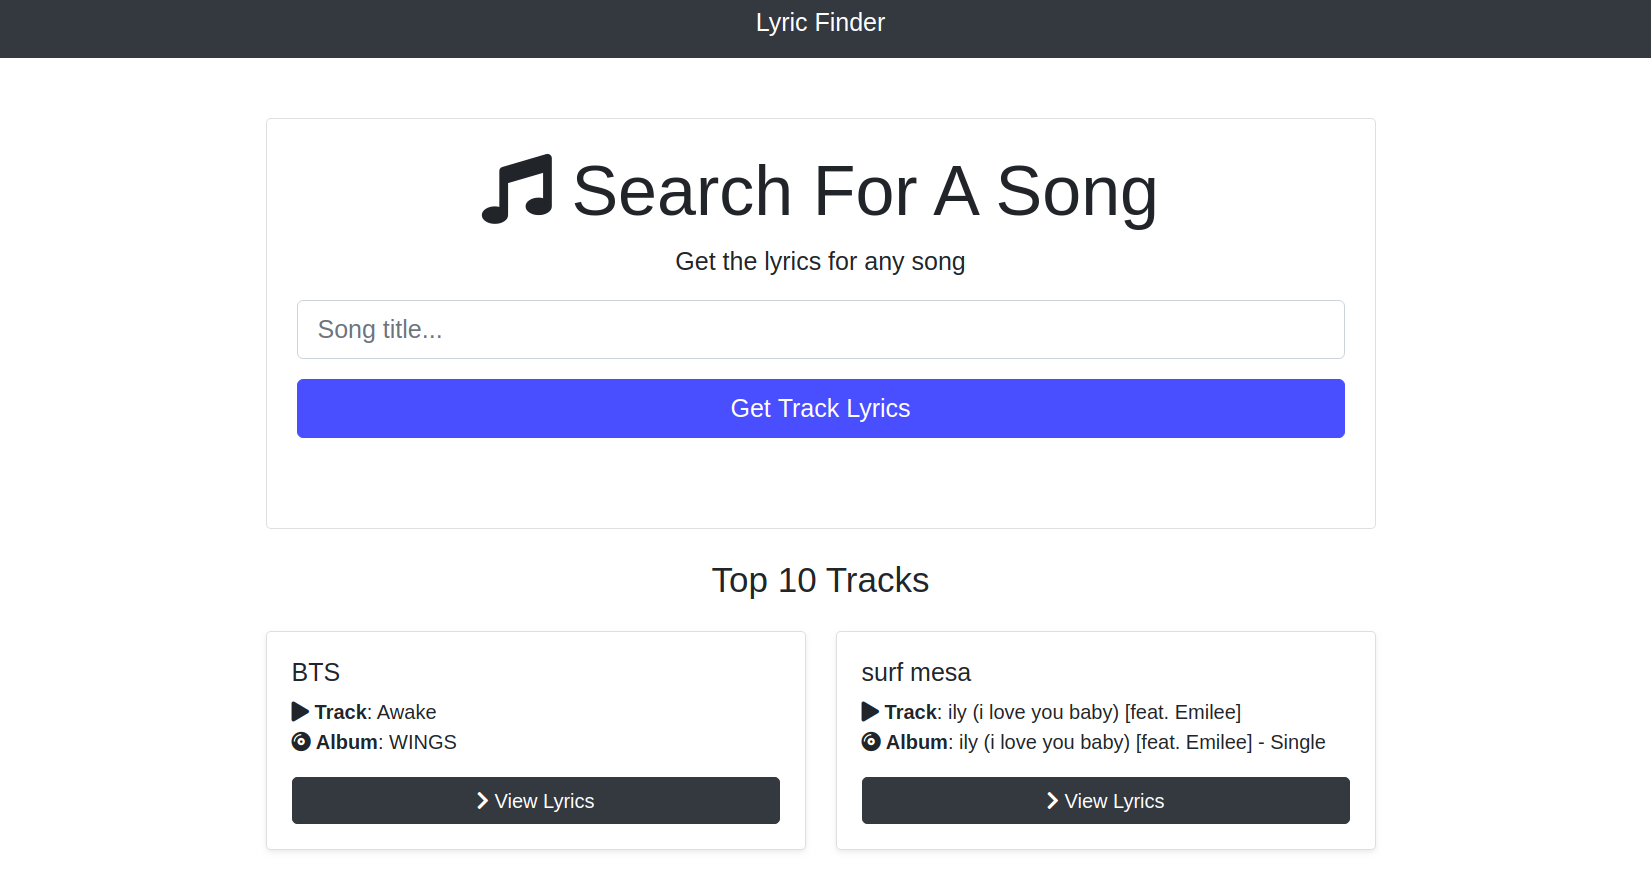Select the Top 10 Tracks heading
1651x869 pixels.
[820, 580]
